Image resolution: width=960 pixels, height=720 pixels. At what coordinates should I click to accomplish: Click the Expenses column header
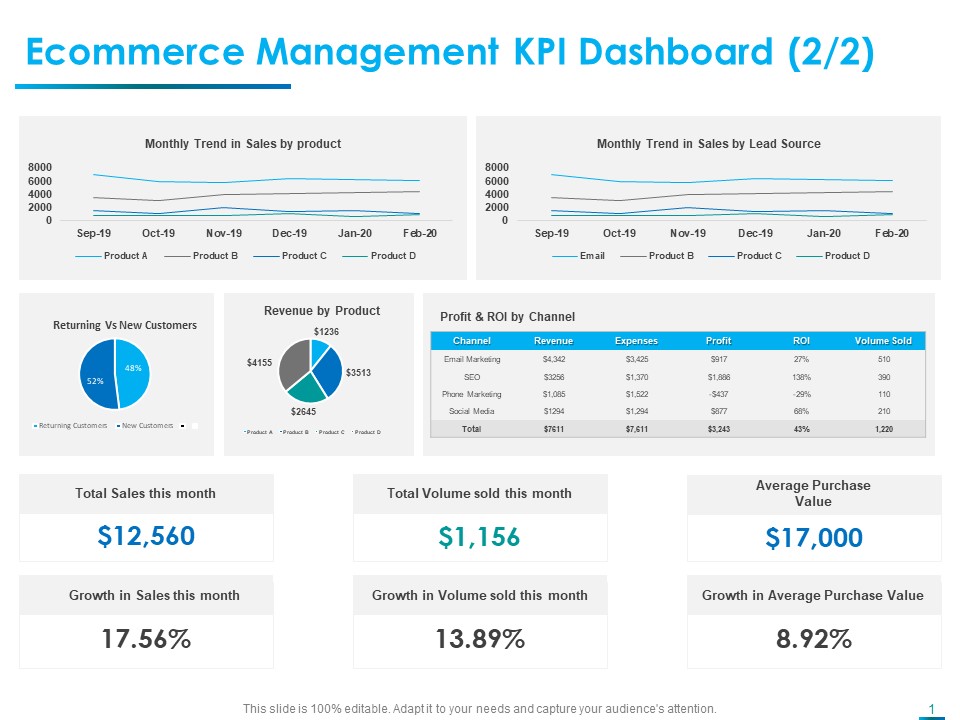[x=636, y=341]
